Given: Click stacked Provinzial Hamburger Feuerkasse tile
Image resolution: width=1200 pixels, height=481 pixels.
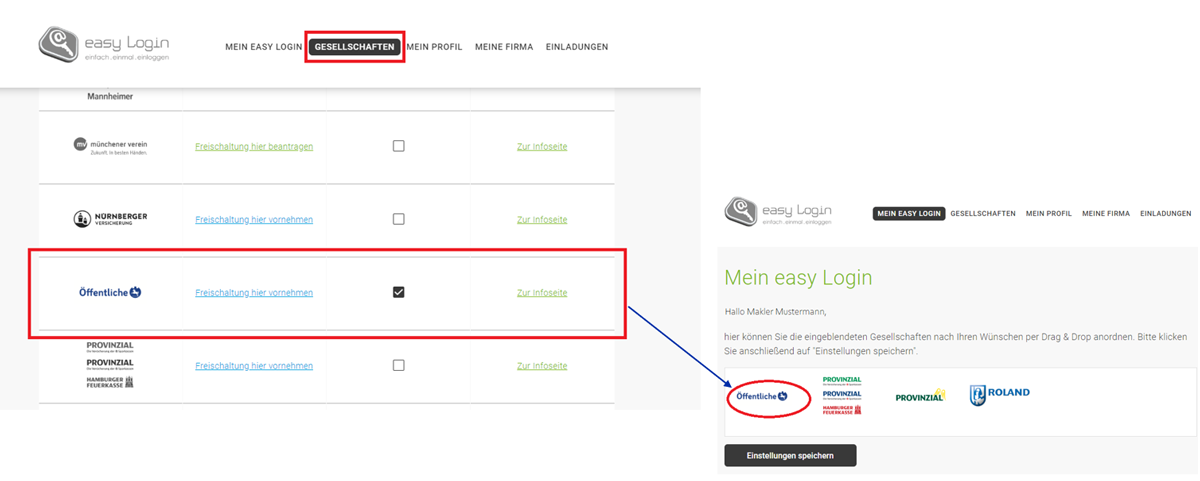Looking at the screenshot, I should pyautogui.click(x=841, y=395).
